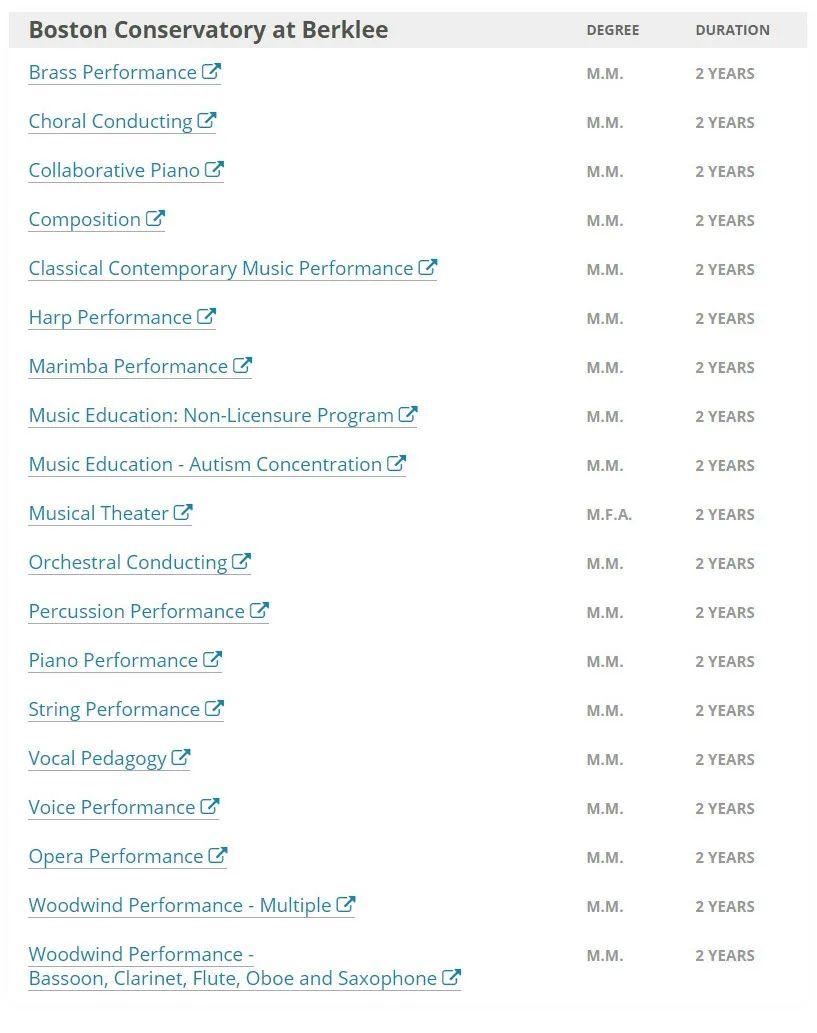This screenshot has width=817, height=1033.
Task: Click the Boston Conservatory at Berklee heading
Action: pyautogui.click(x=208, y=30)
